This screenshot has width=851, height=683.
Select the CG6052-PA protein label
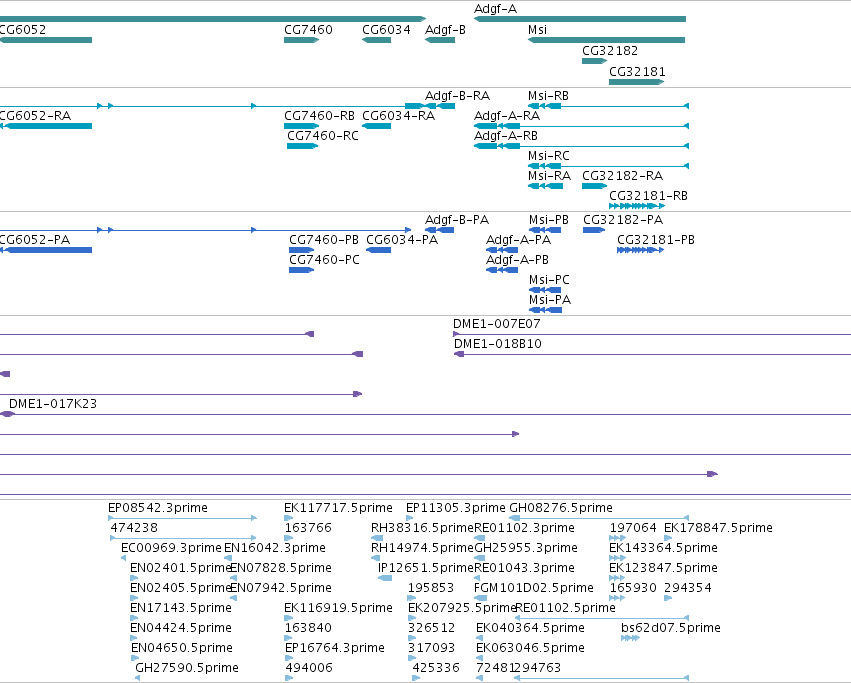[x=35, y=241]
